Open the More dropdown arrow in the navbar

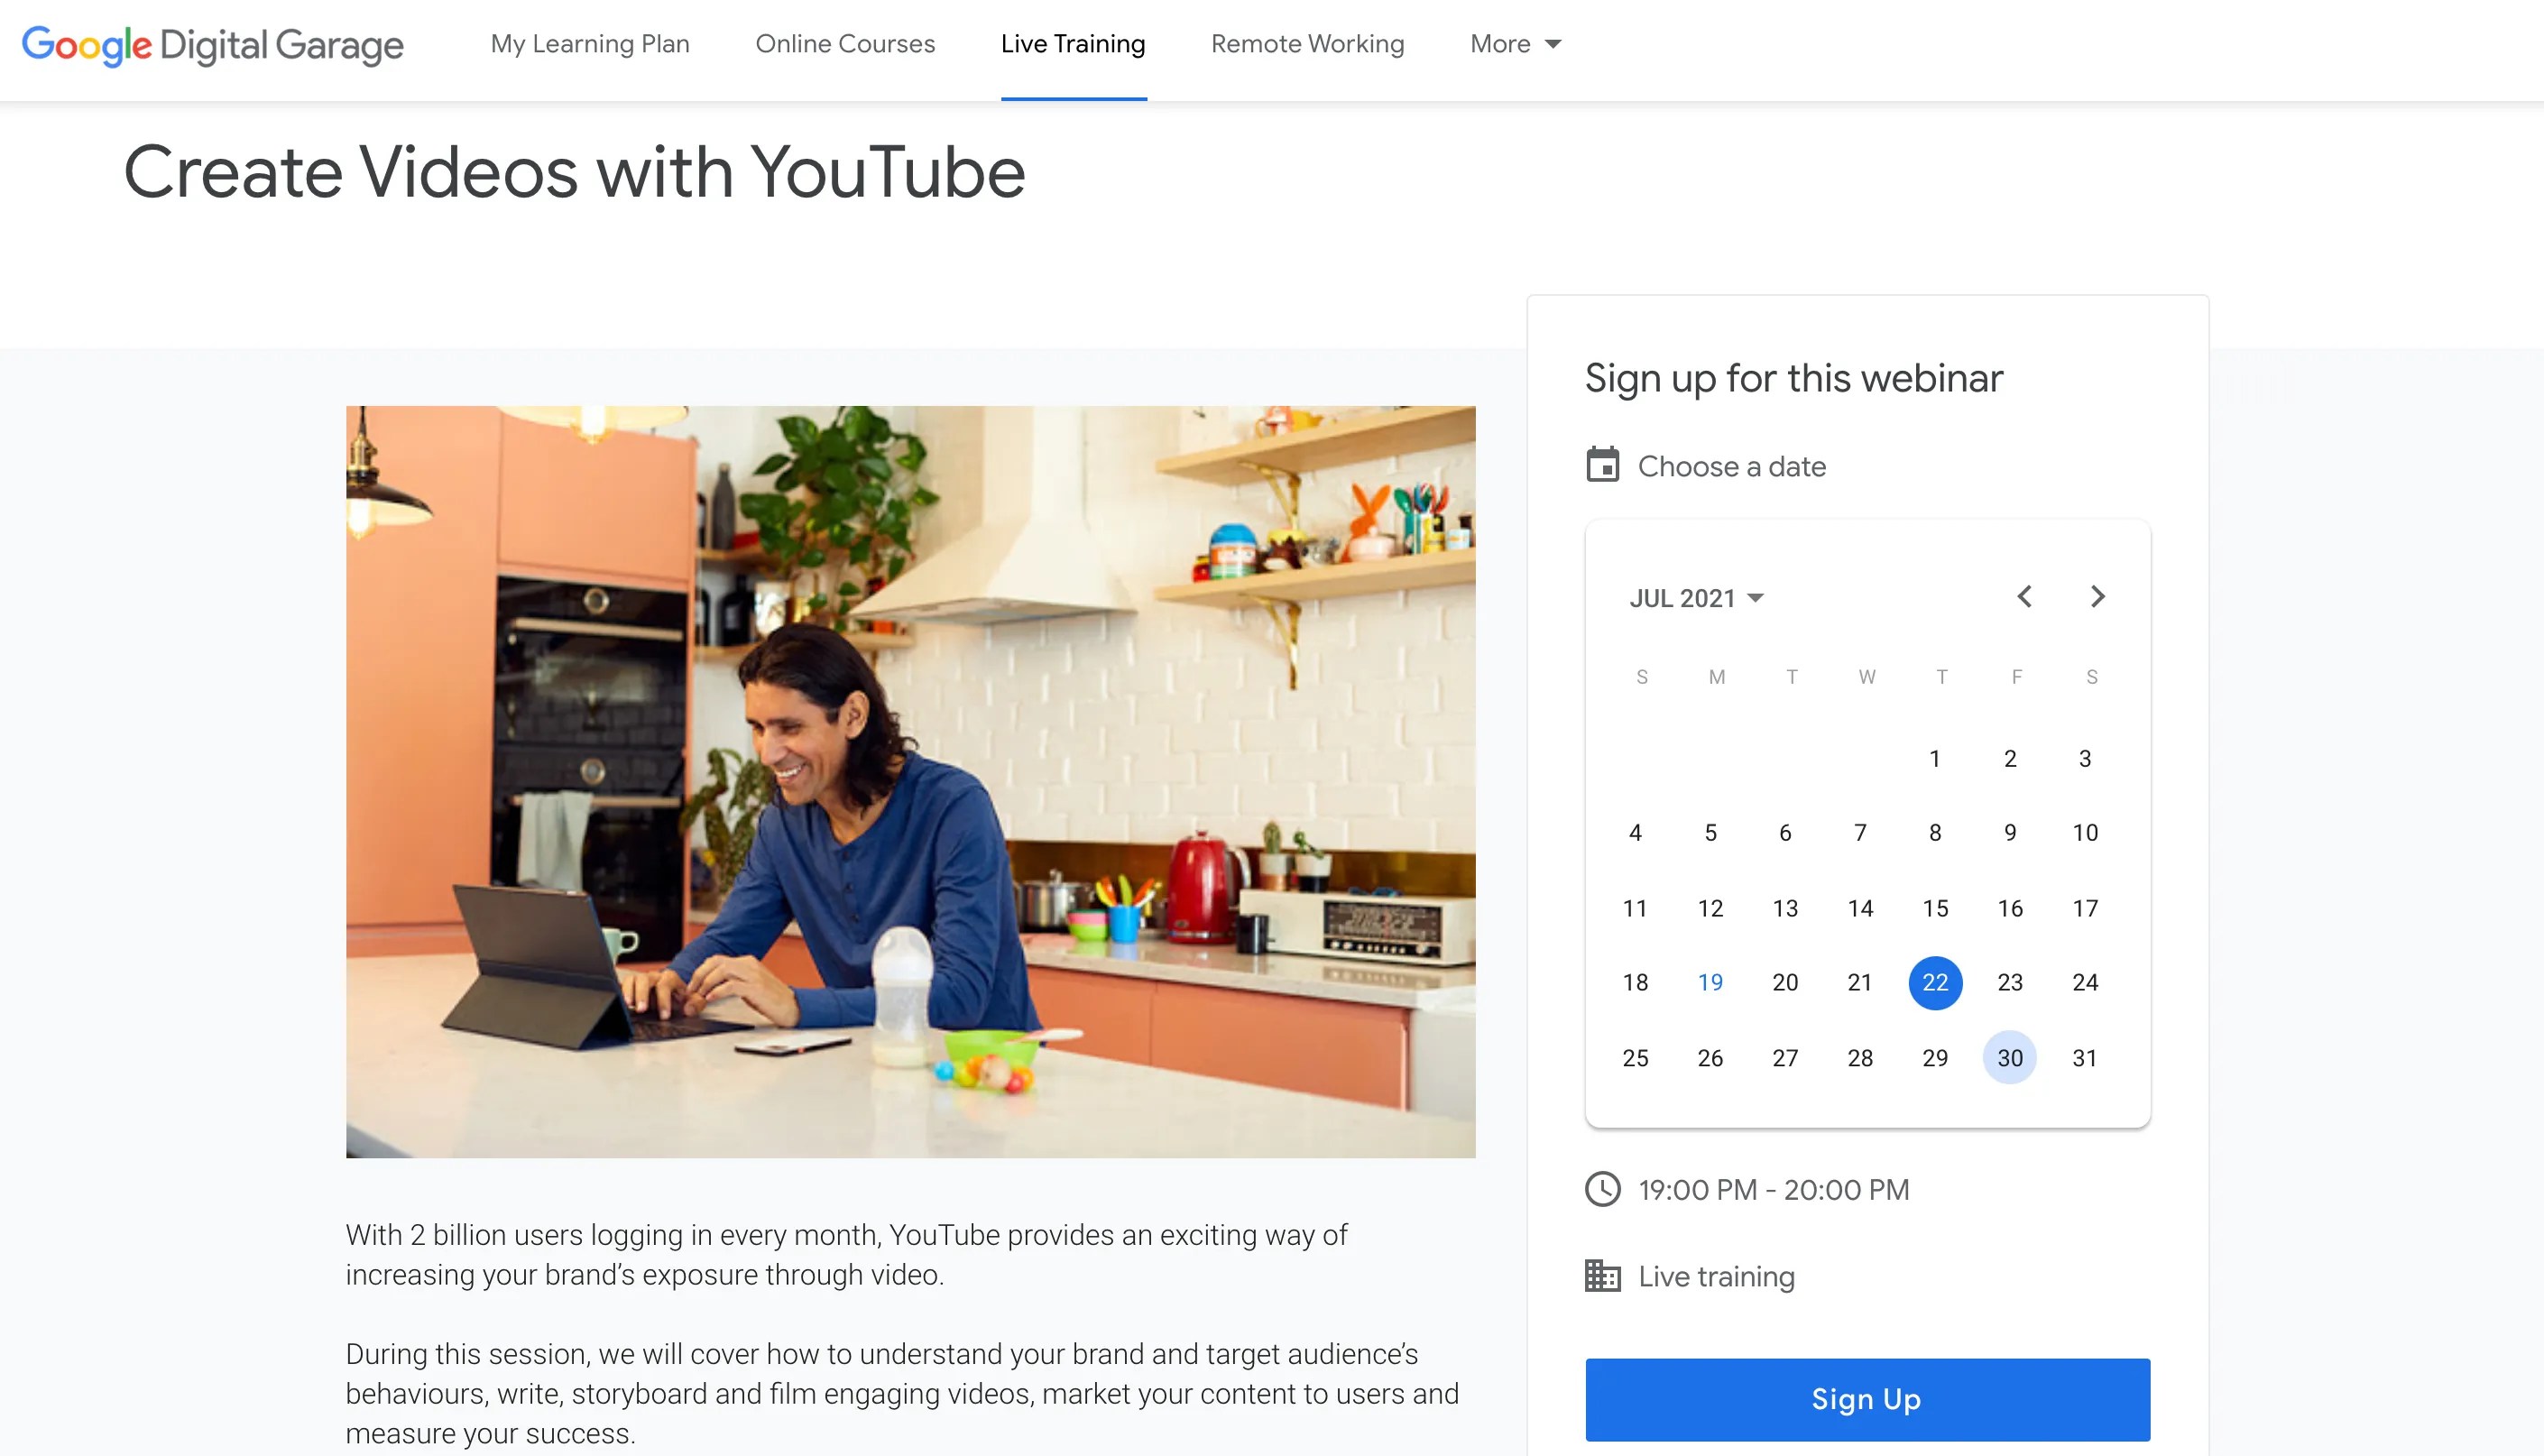click(1551, 45)
